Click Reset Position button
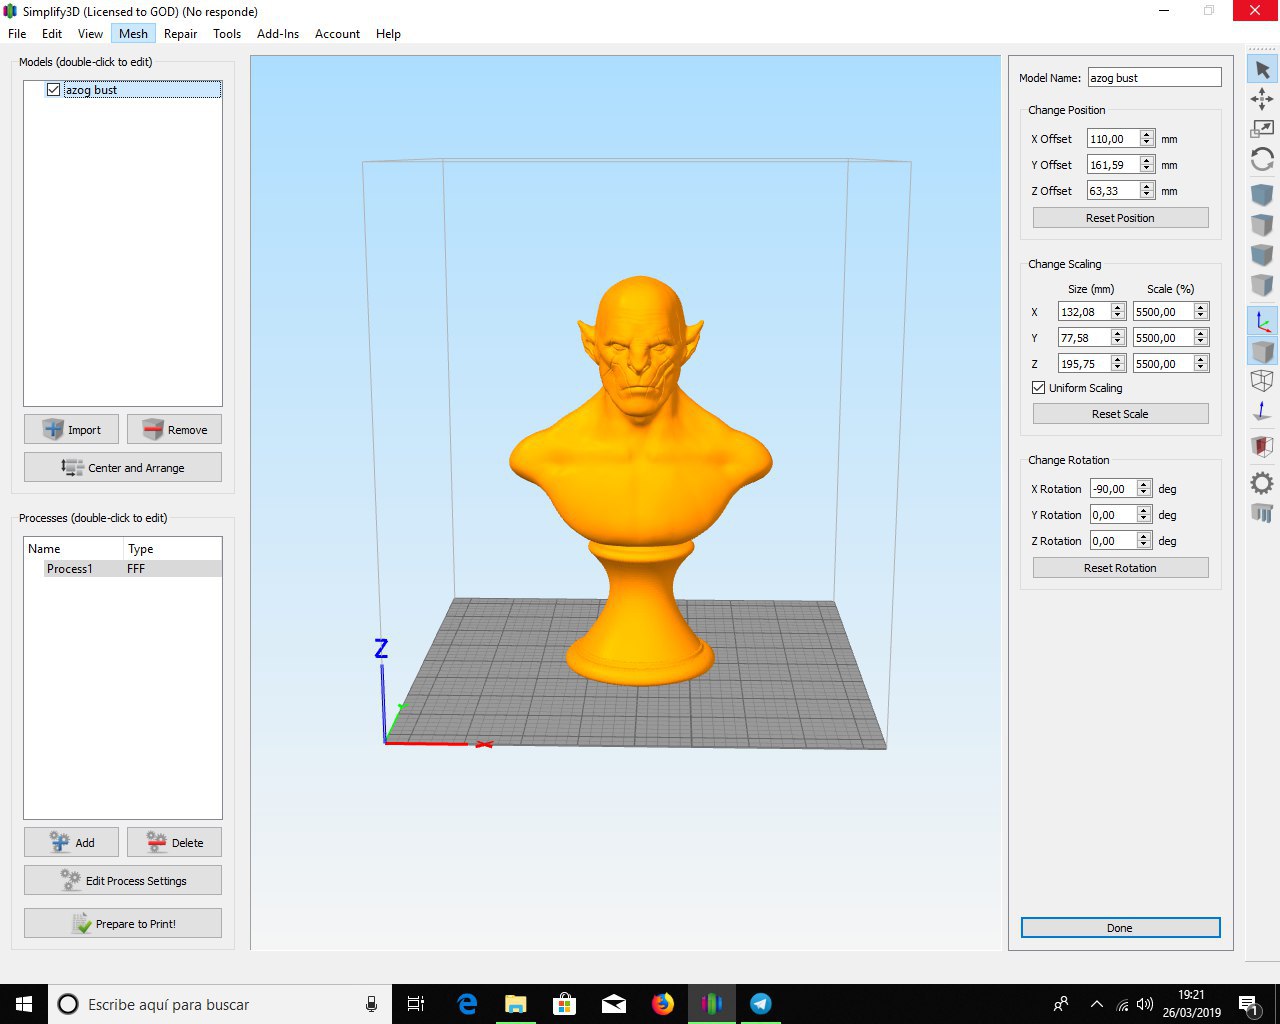Screen dimensions: 1280x1024 1120,218
